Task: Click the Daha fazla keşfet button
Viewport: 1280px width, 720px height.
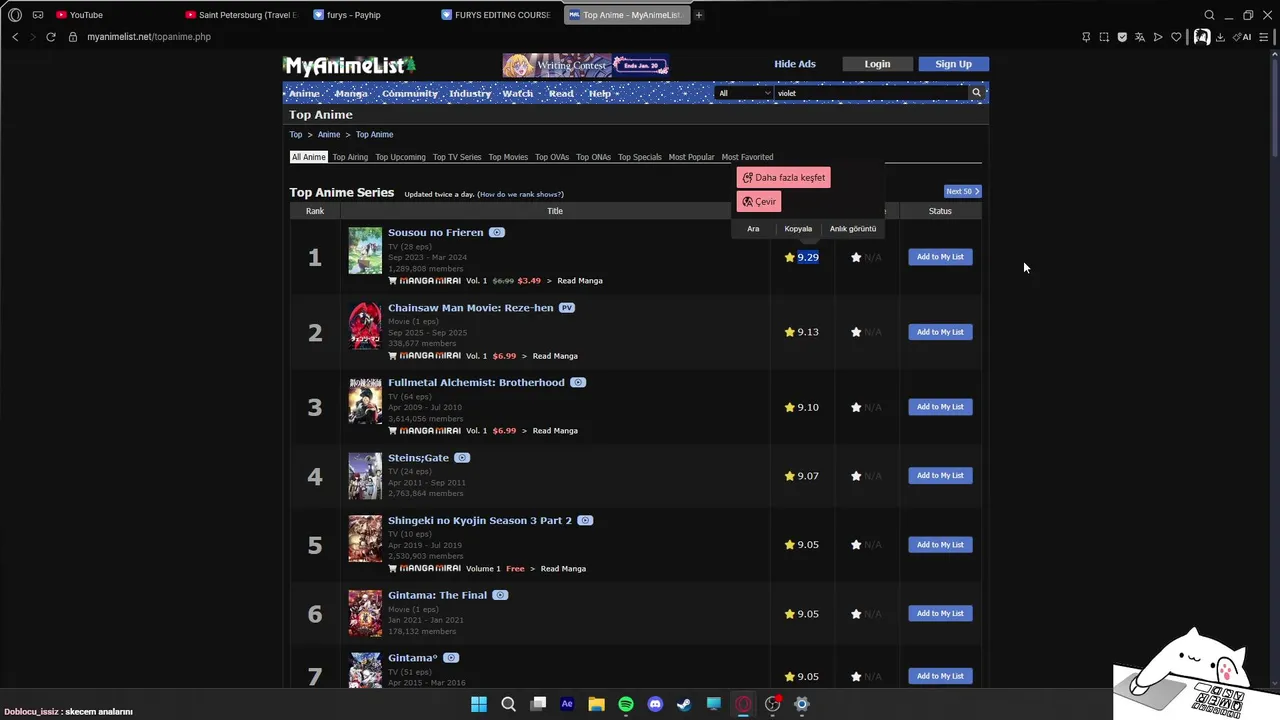Action: point(783,177)
